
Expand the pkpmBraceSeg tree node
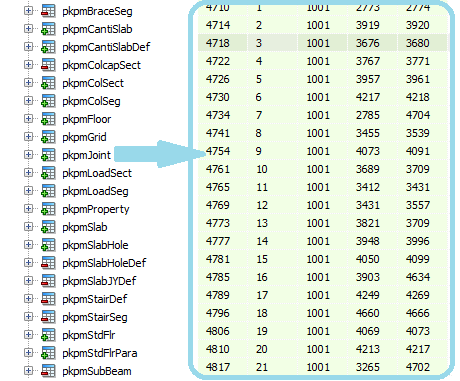tap(28, 11)
